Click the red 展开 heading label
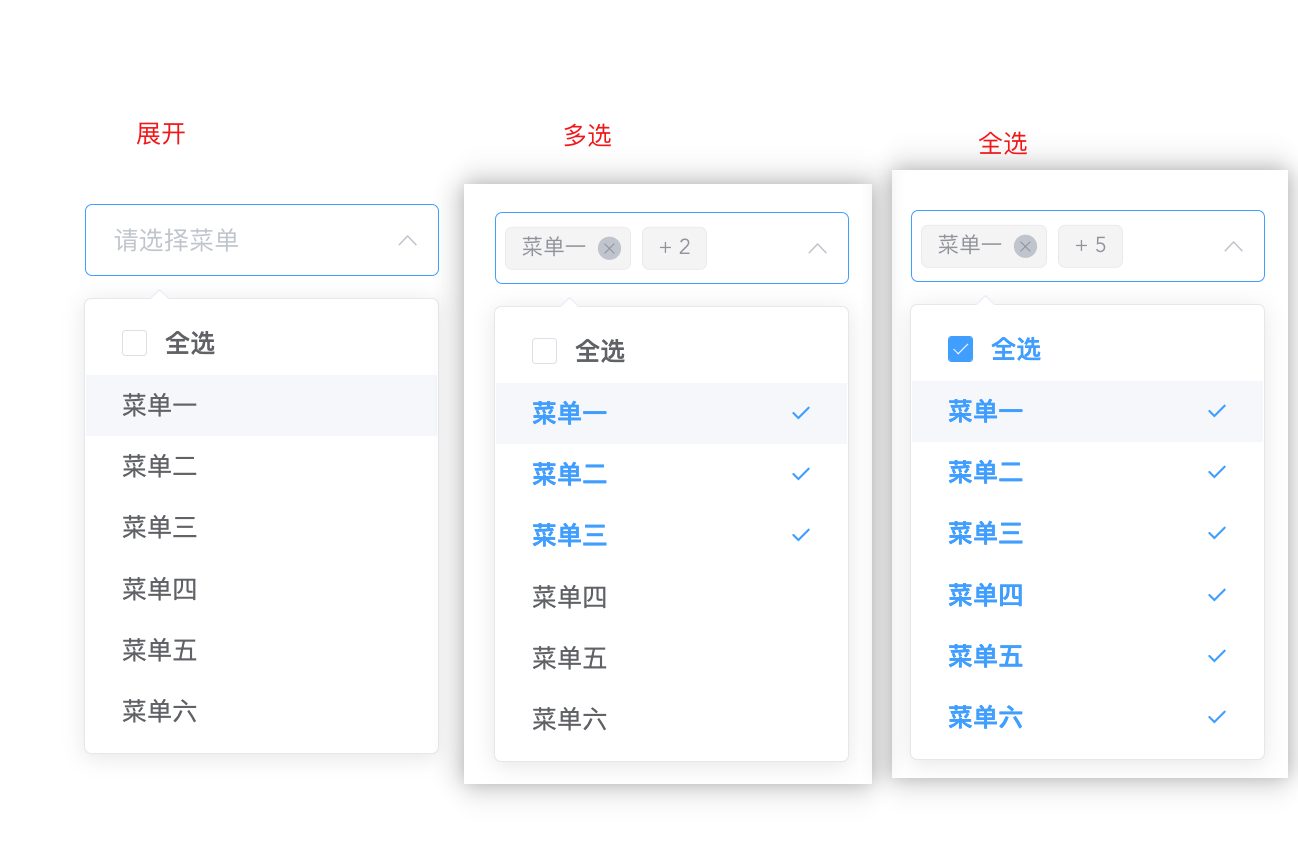 point(161,134)
